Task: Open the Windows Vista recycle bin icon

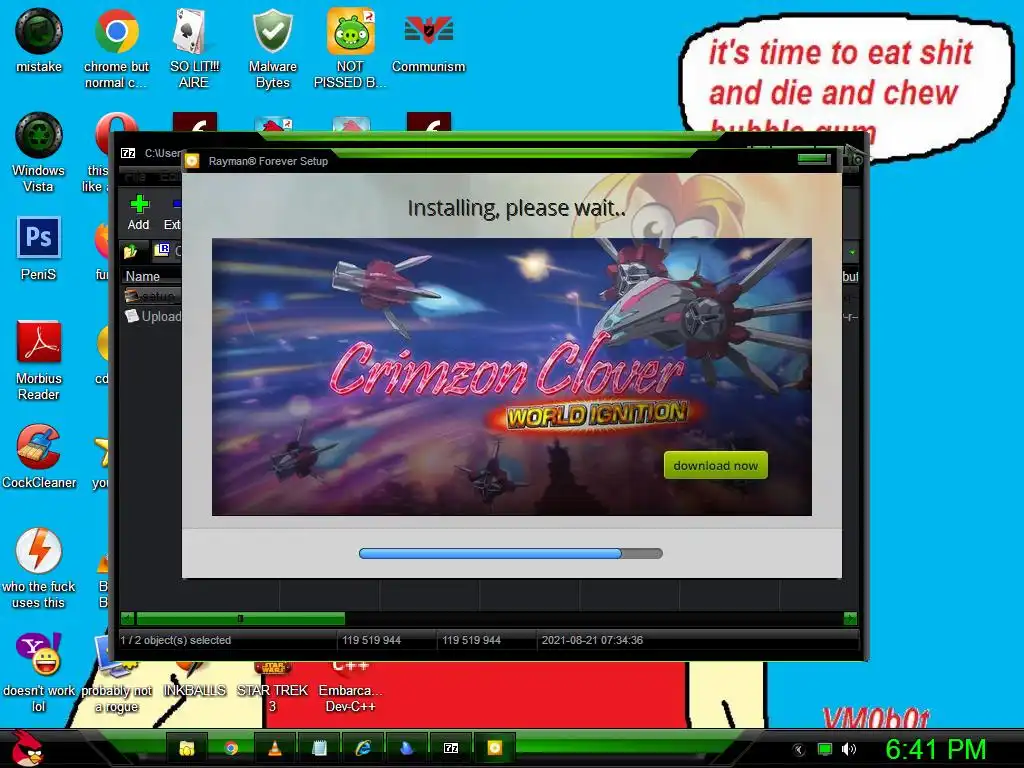Action: [x=39, y=153]
